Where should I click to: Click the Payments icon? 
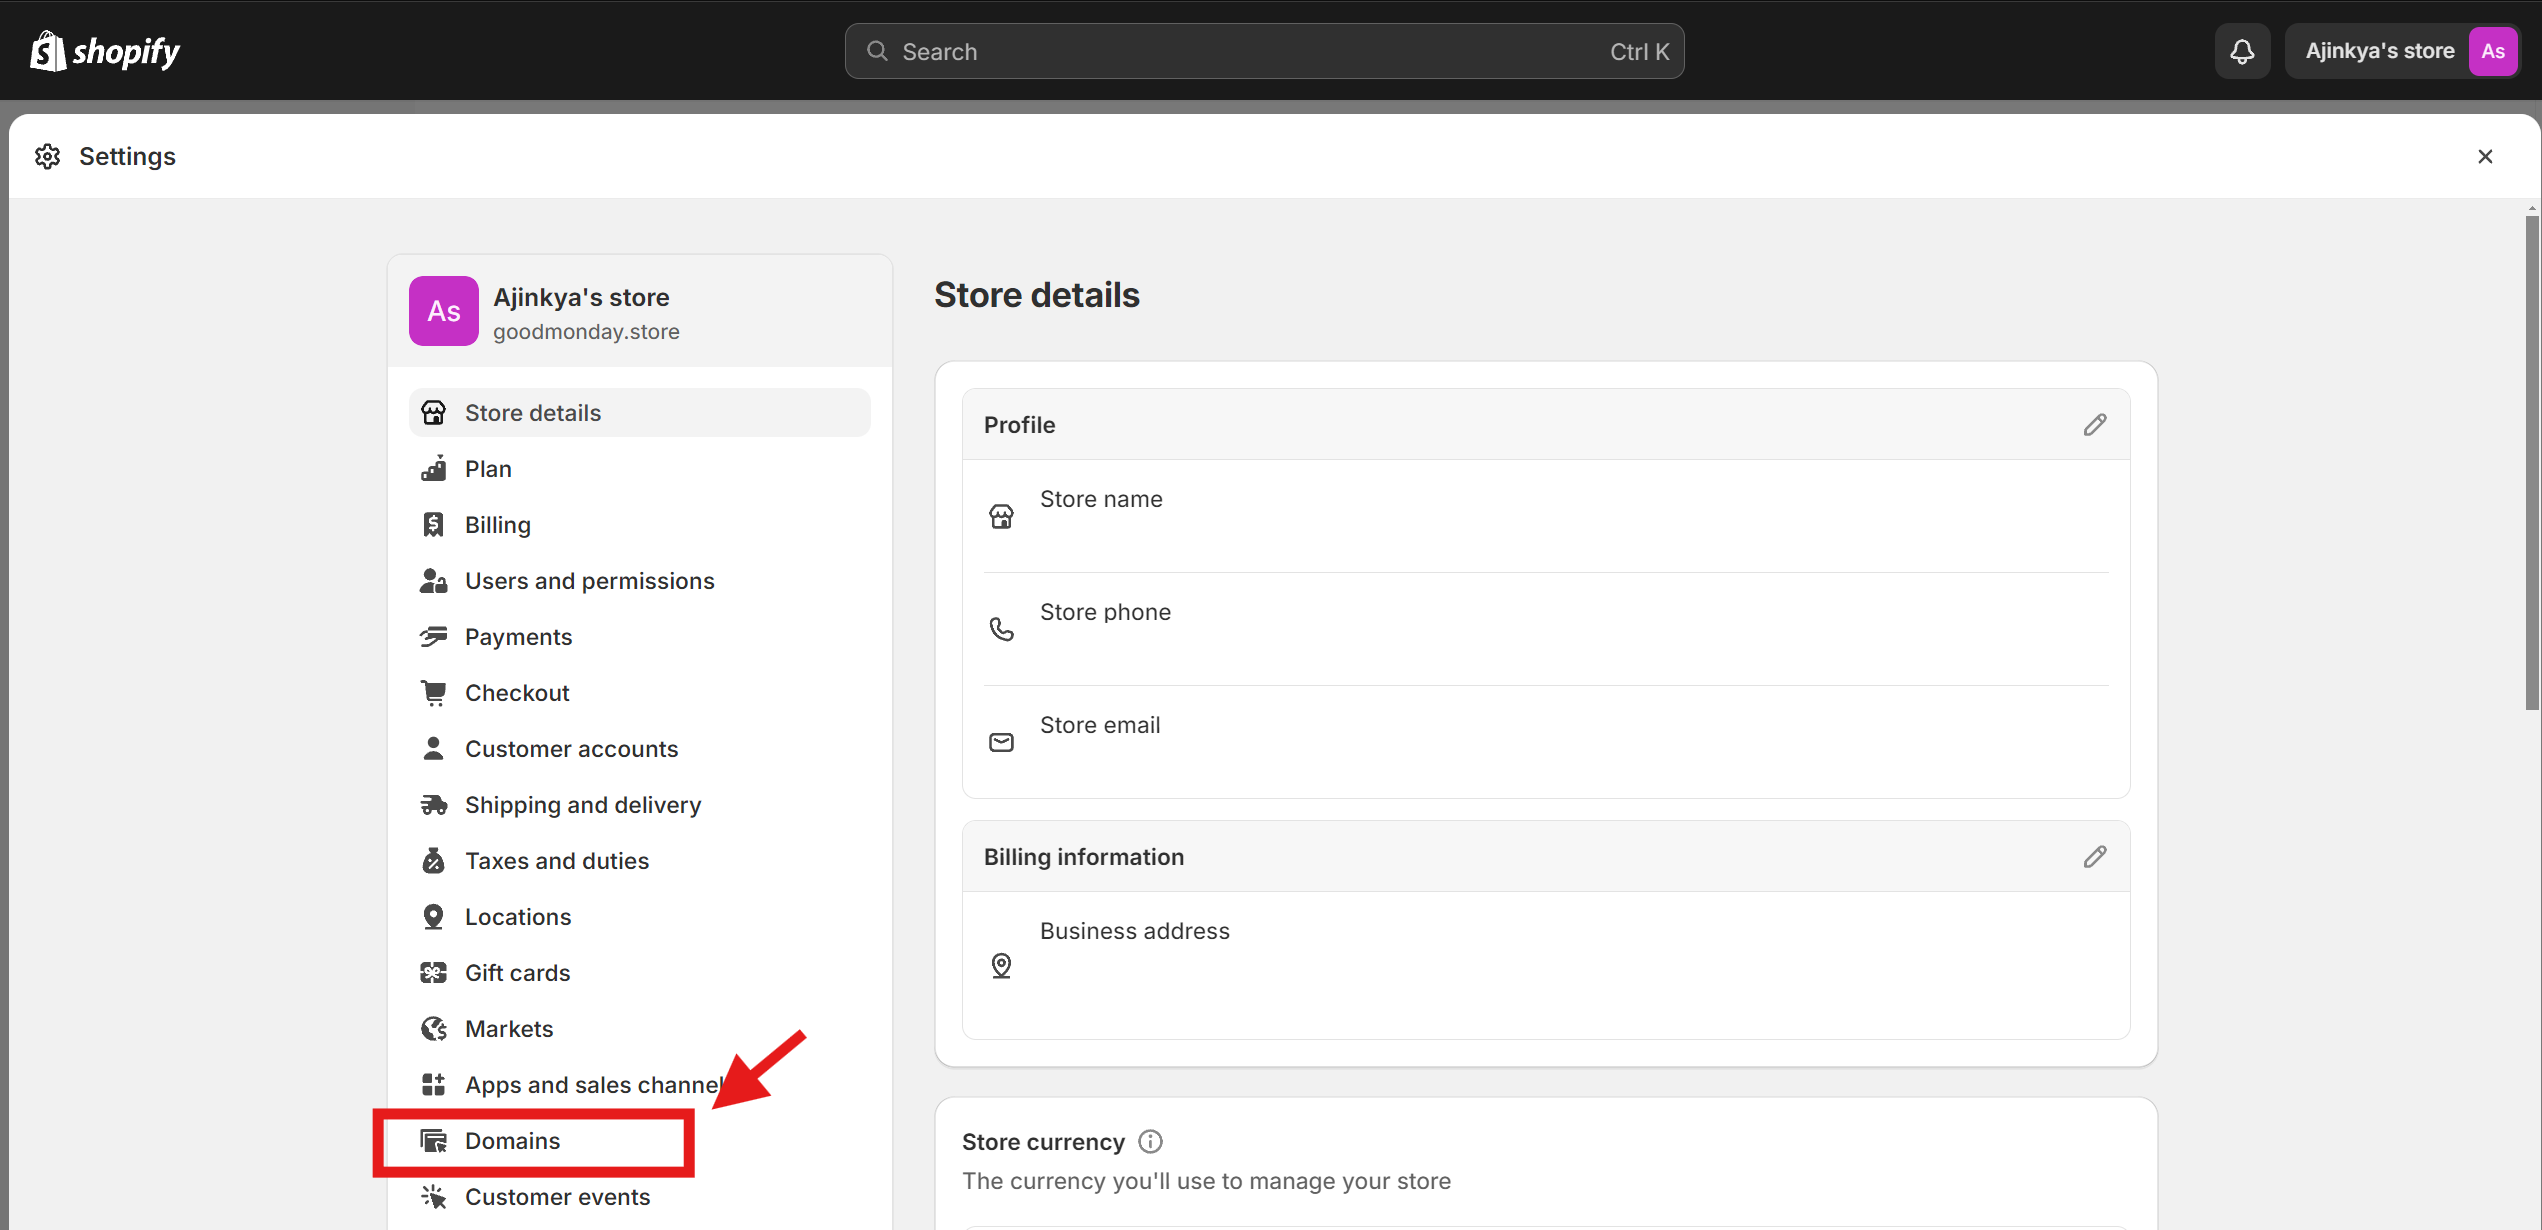click(433, 637)
